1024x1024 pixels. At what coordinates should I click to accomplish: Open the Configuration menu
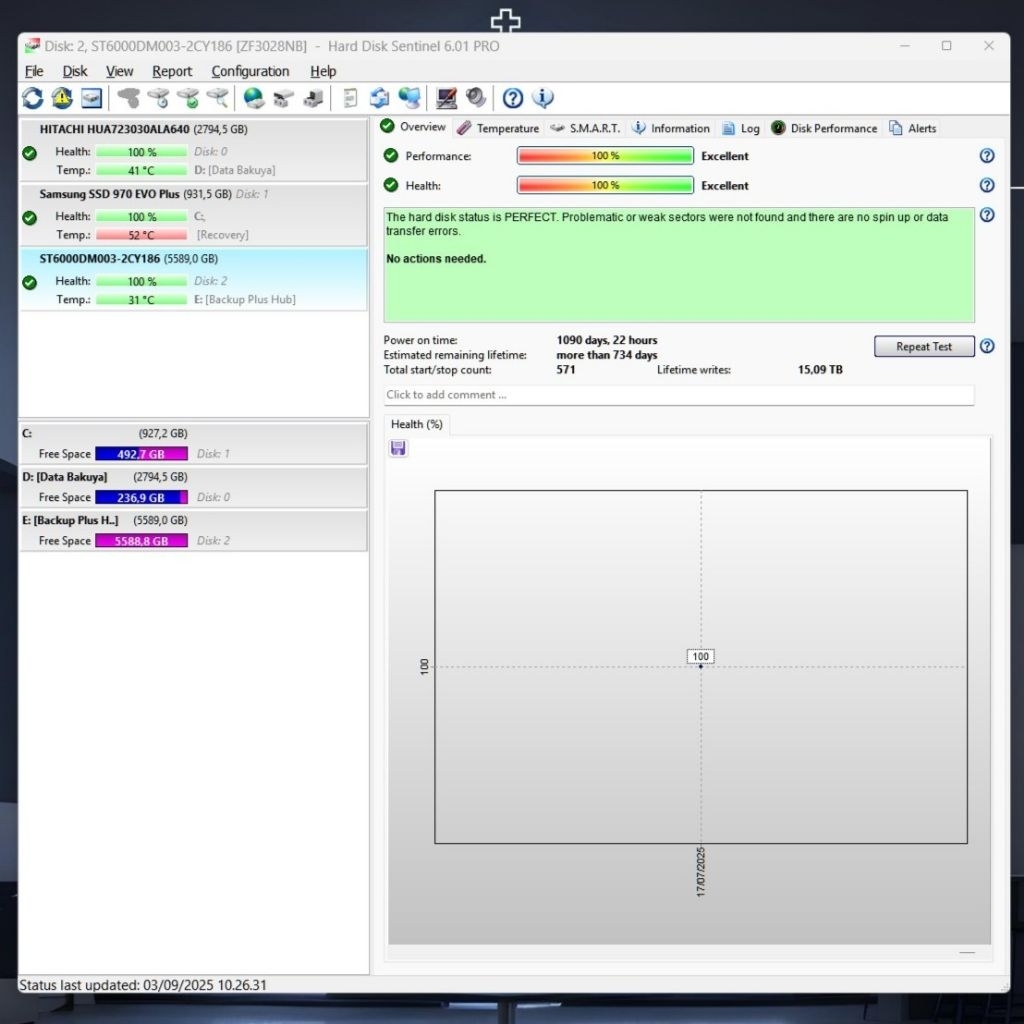point(250,71)
